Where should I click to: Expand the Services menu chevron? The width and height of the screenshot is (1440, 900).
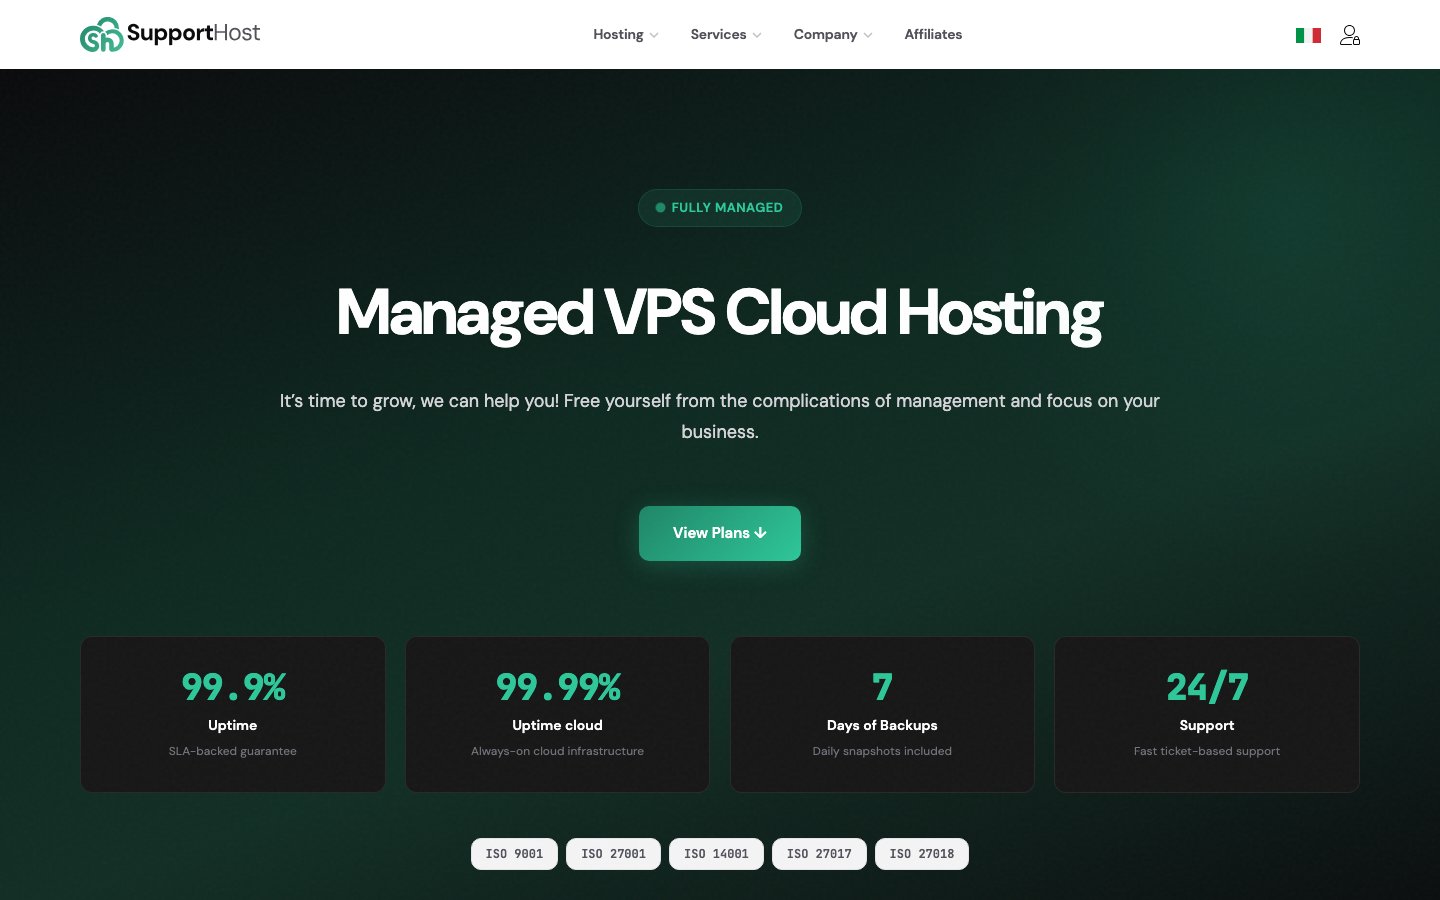click(757, 35)
